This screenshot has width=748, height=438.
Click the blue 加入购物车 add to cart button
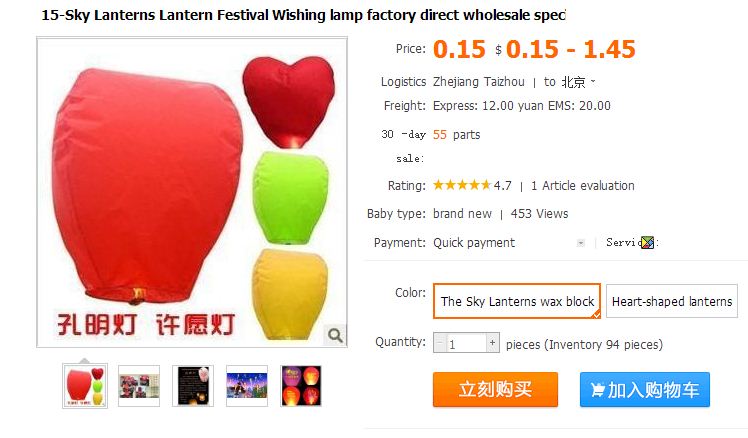[x=644, y=389]
